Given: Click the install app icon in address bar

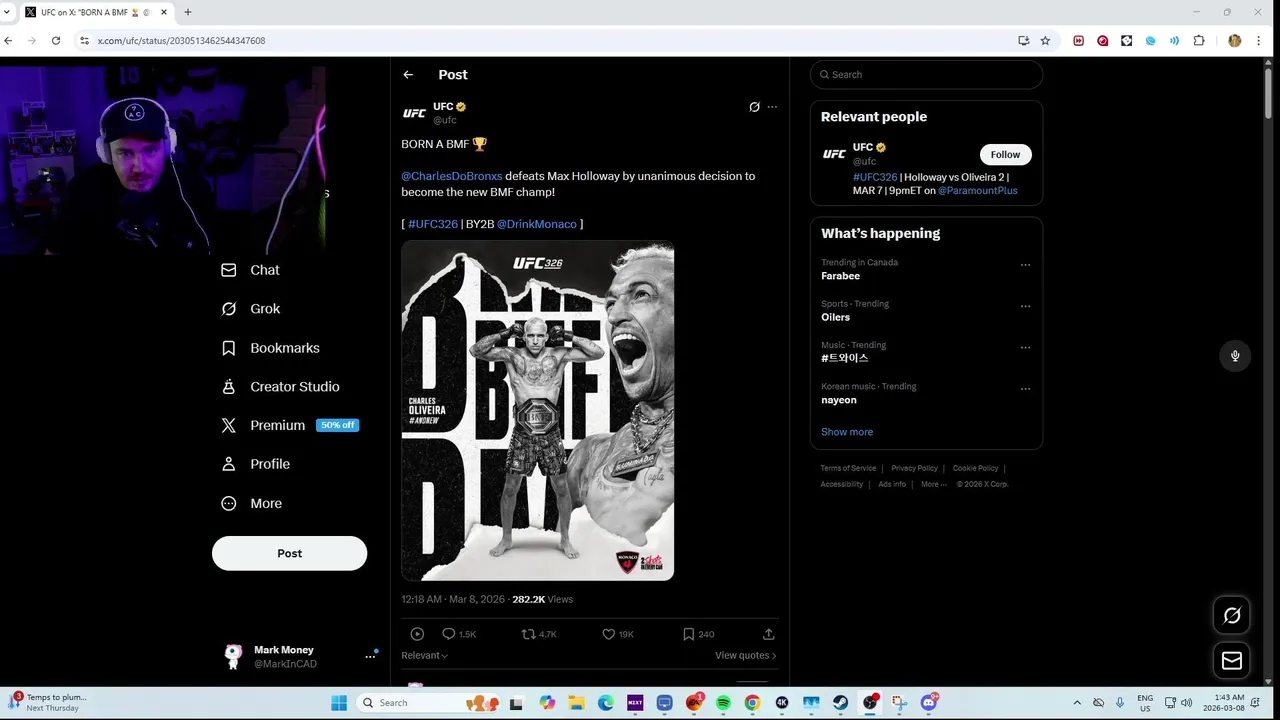Looking at the screenshot, I should click(x=1023, y=41).
